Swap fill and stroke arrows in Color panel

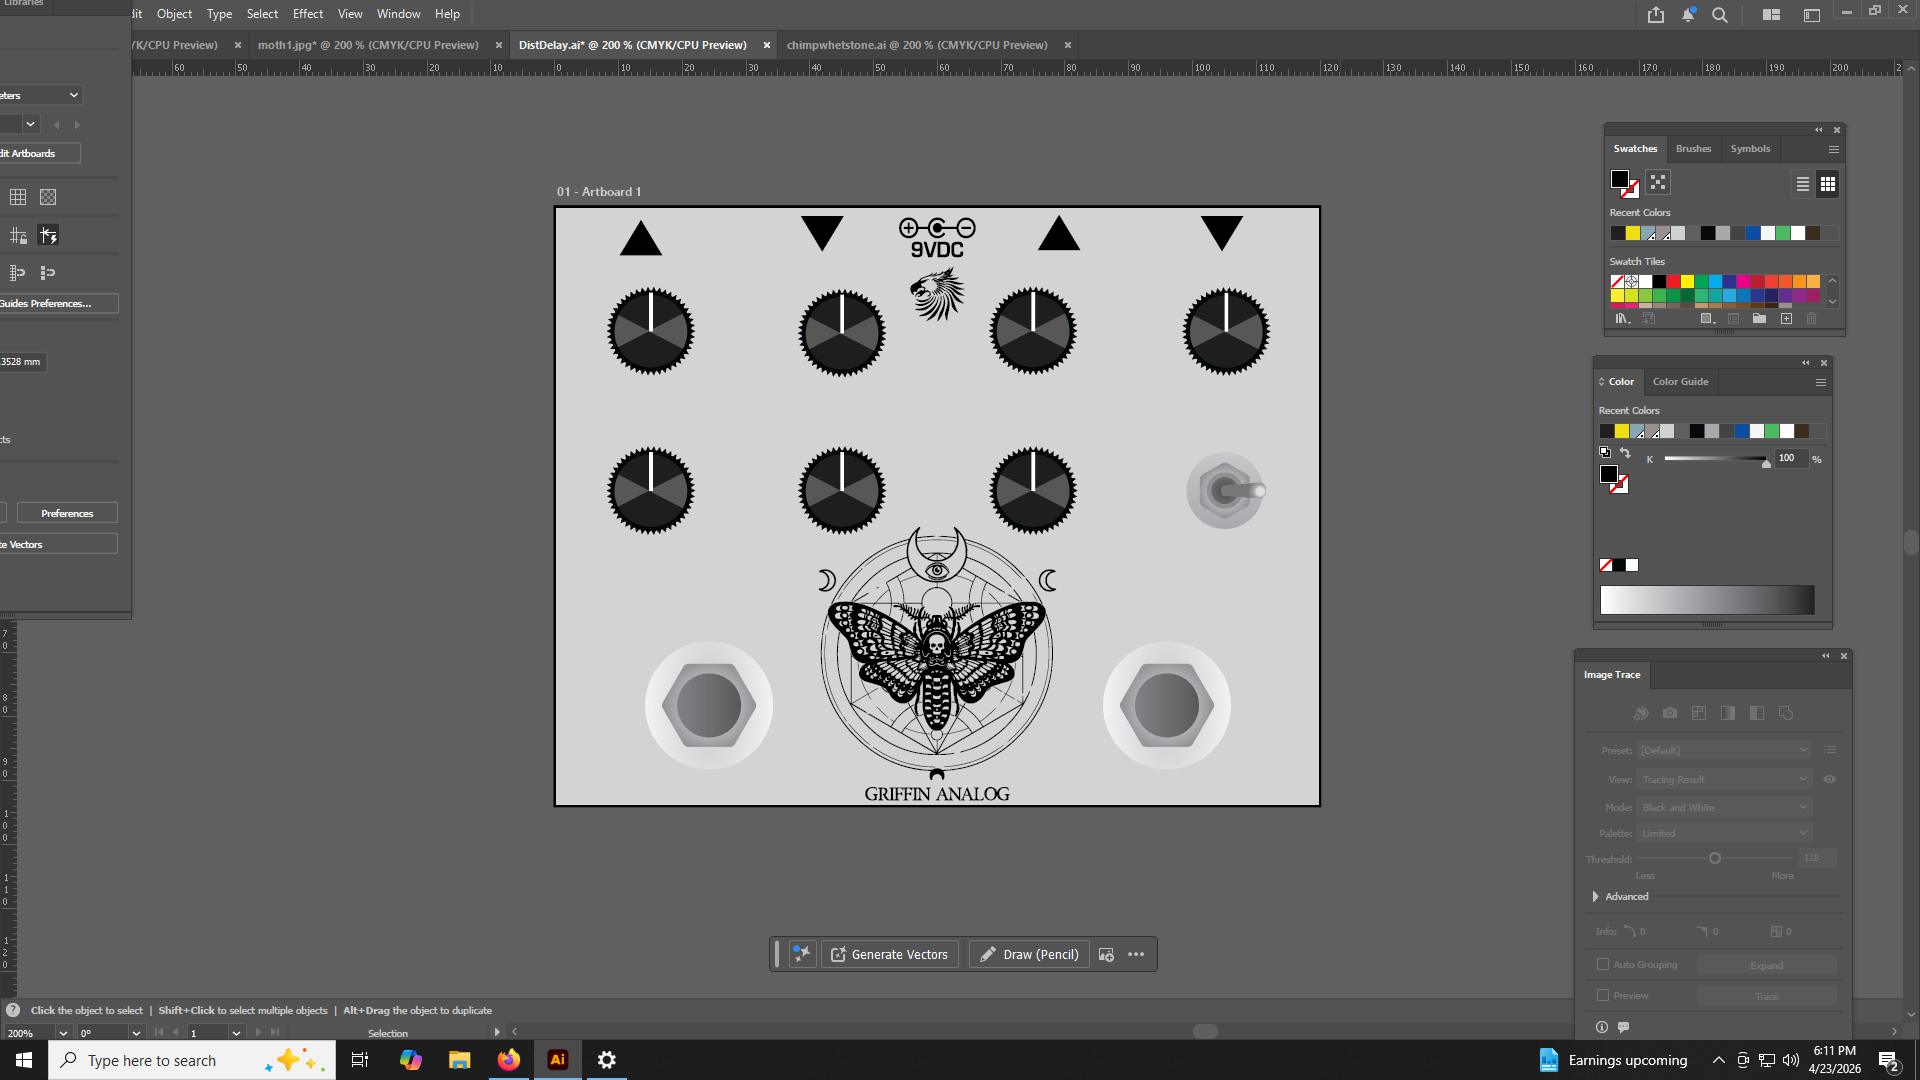pyautogui.click(x=1625, y=453)
